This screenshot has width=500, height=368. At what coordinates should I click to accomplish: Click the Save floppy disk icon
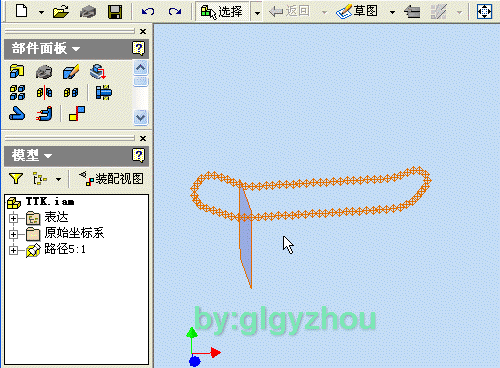click(115, 12)
